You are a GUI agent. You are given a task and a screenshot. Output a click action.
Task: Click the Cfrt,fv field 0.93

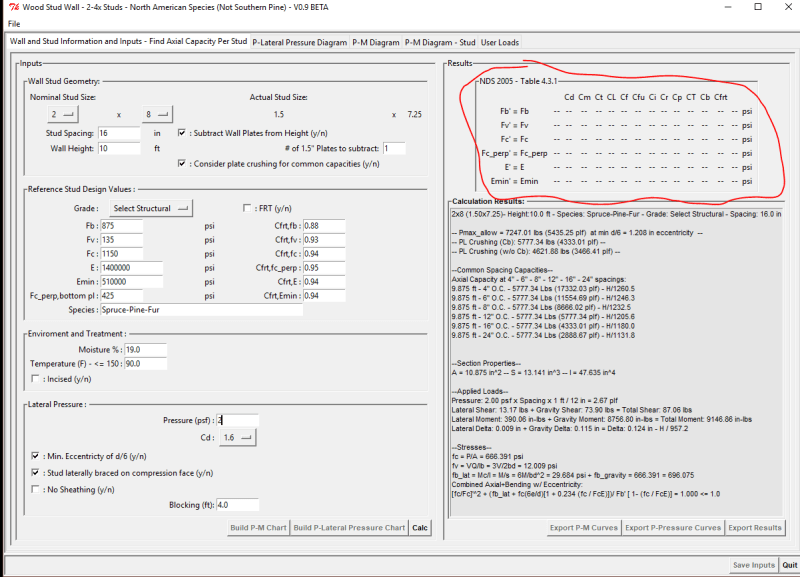[x=324, y=240]
